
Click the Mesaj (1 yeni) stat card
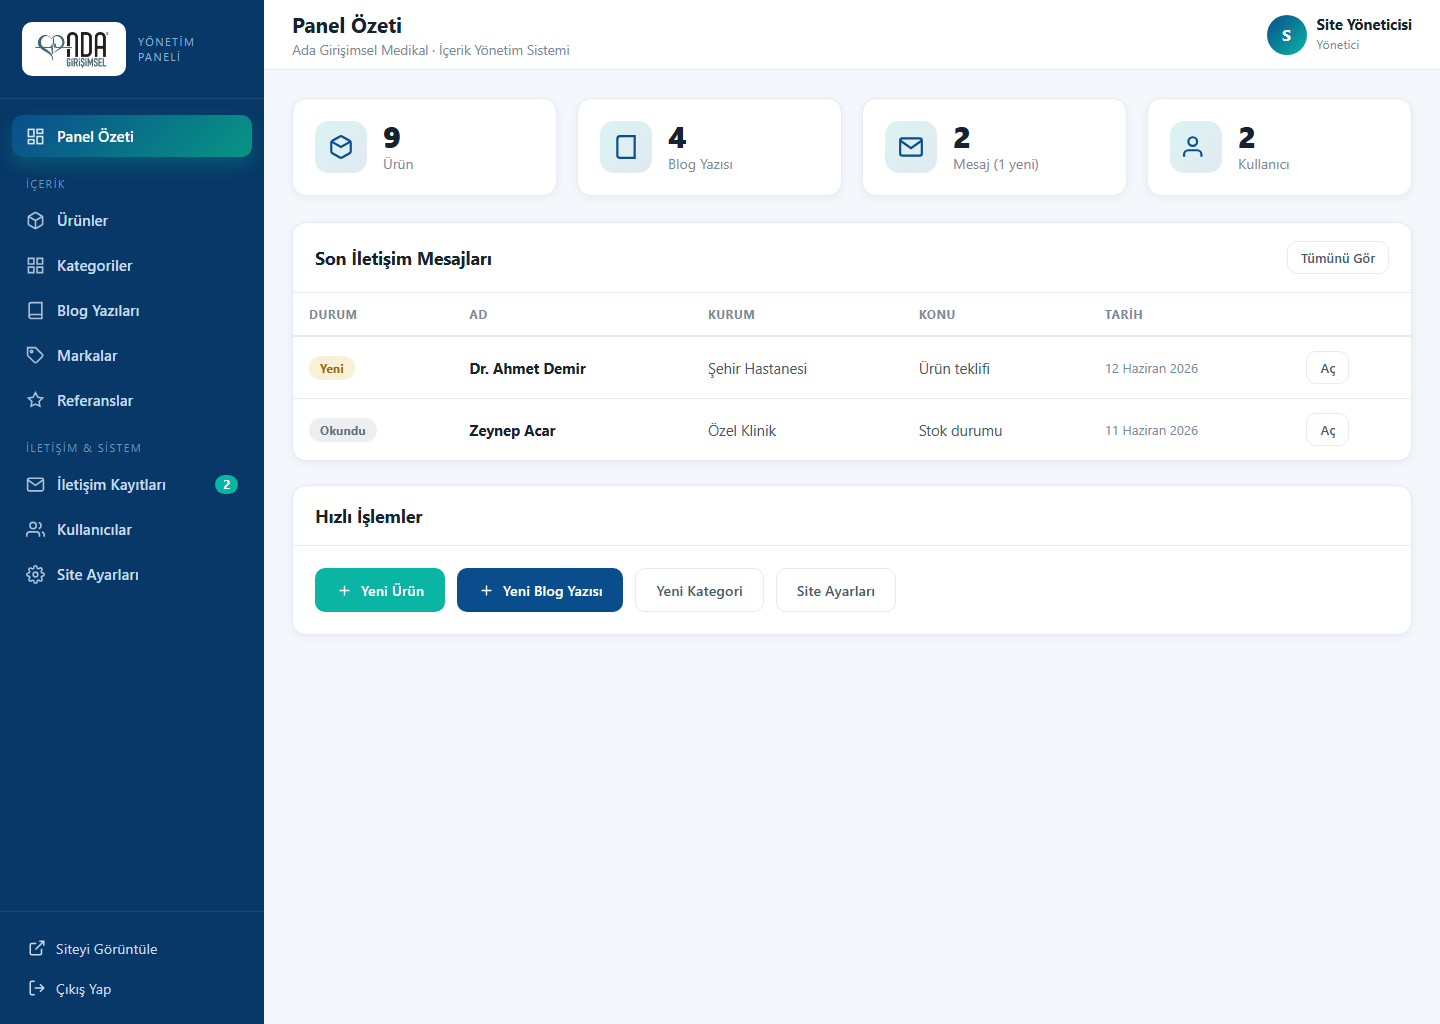(994, 147)
